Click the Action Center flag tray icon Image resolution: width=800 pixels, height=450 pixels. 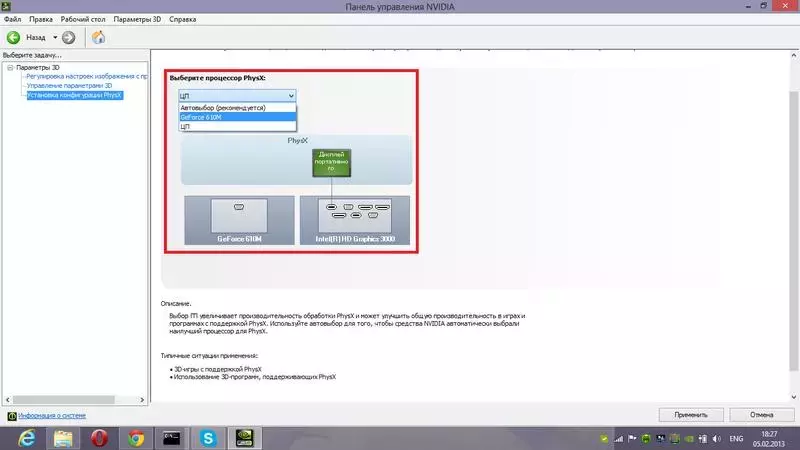(632, 439)
